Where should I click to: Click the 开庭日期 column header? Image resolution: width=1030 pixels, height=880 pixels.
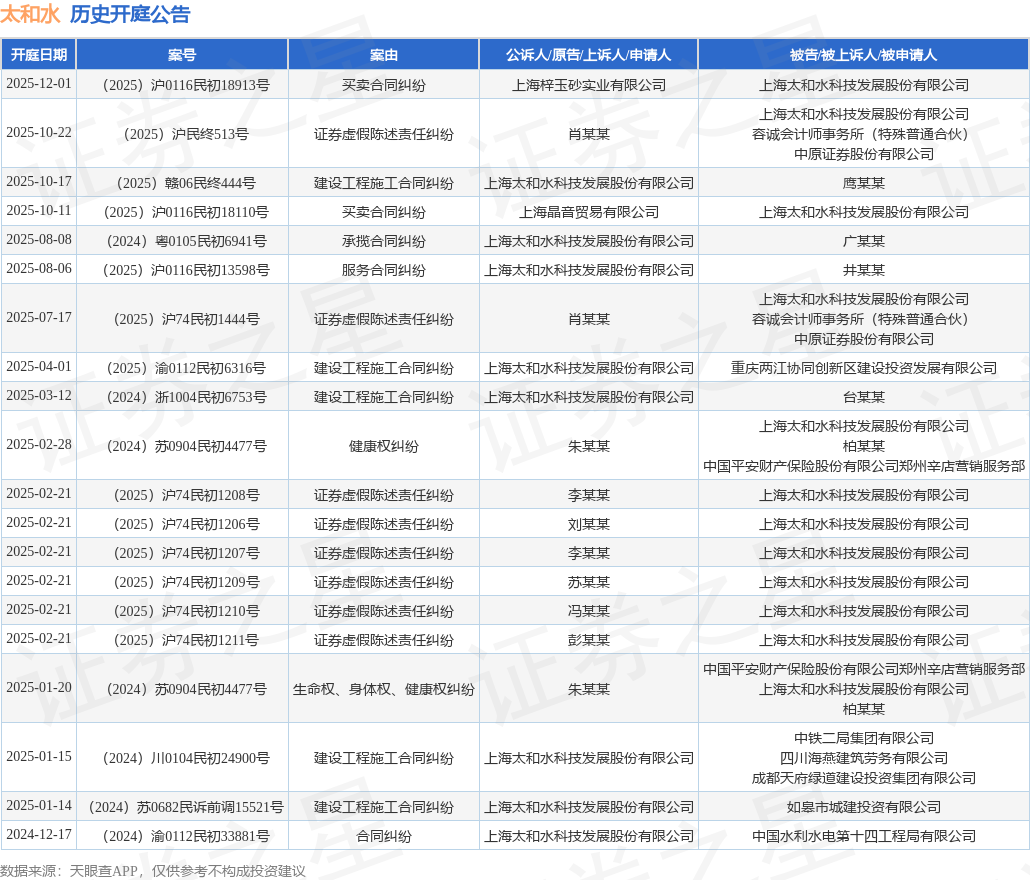pyautogui.click(x=39, y=55)
